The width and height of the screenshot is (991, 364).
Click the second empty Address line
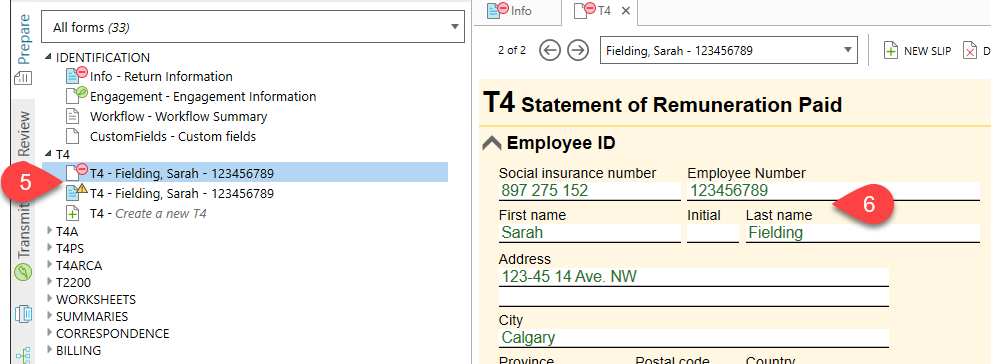coord(693,297)
